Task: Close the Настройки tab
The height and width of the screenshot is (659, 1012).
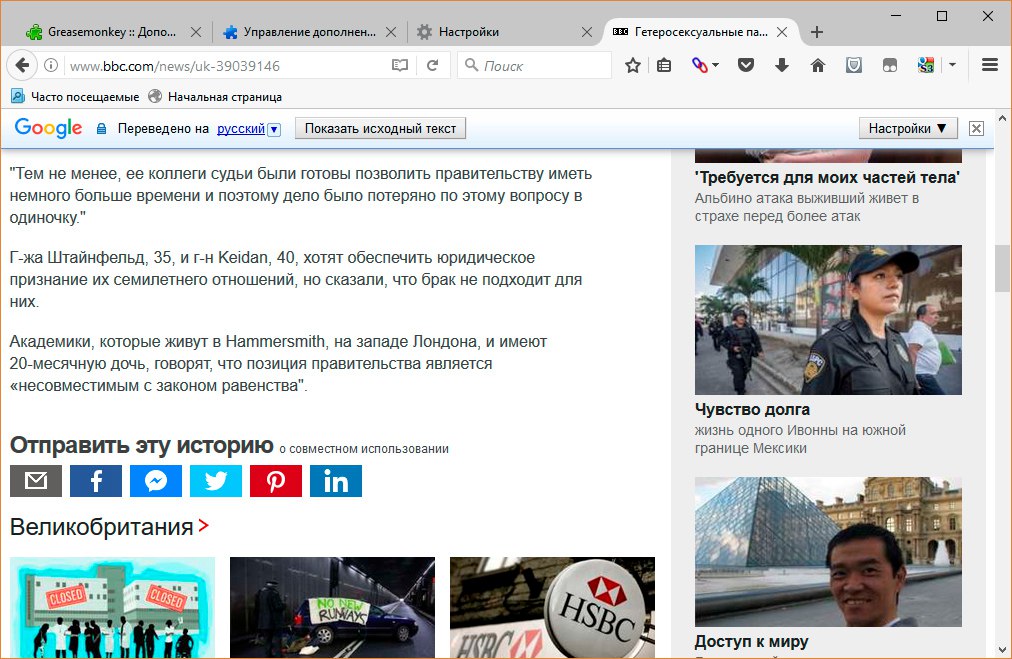Action: point(587,32)
